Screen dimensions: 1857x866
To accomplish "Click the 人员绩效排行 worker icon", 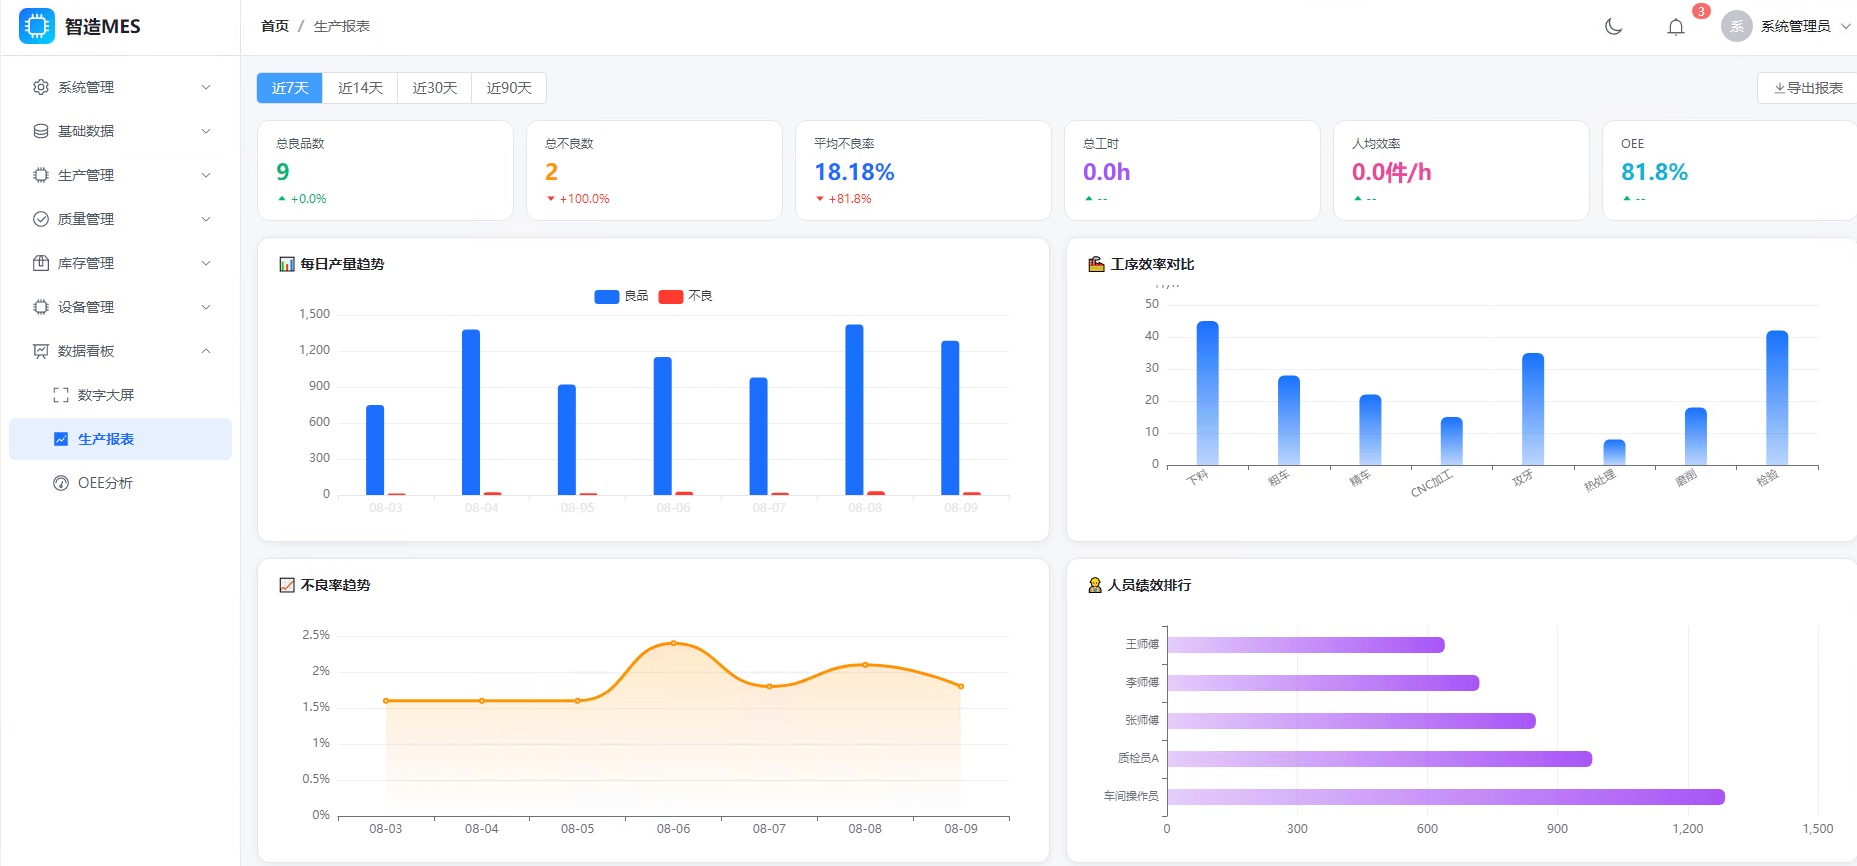I will [x=1095, y=585].
